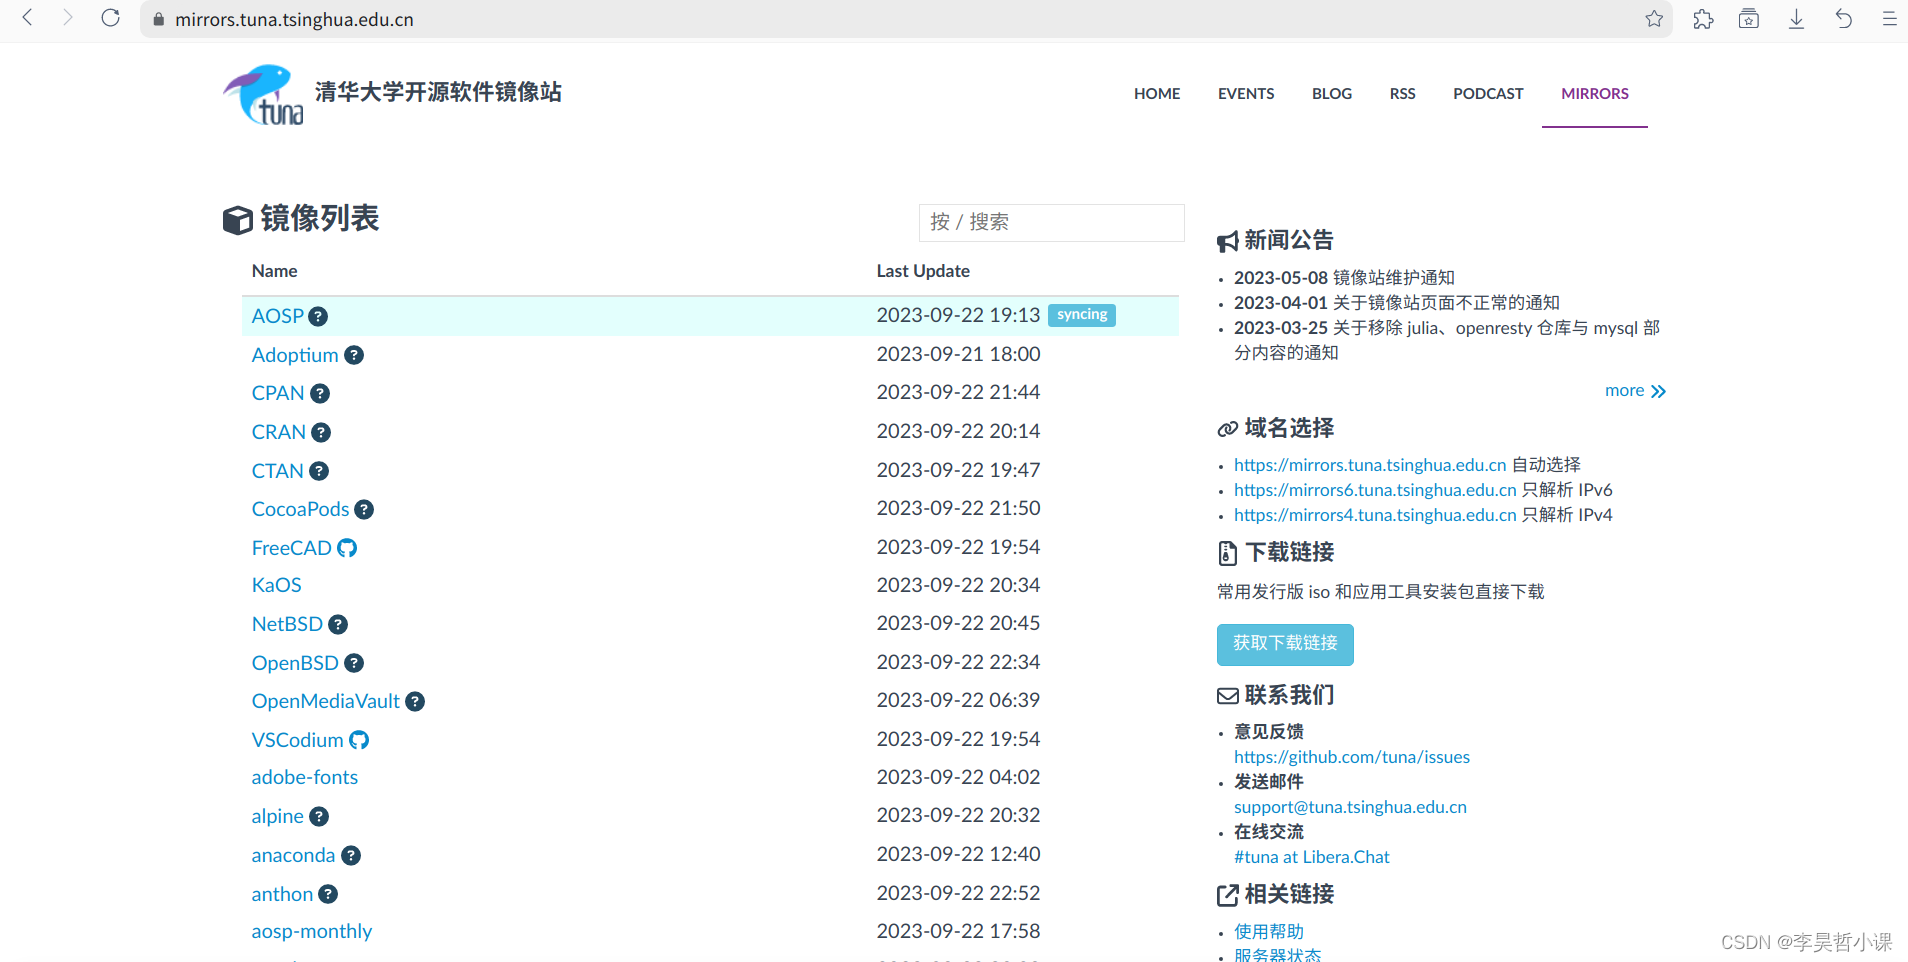Open the browser hamburger menu
Image resolution: width=1908 pixels, height=962 pixels.
[x=1889, y=19]
